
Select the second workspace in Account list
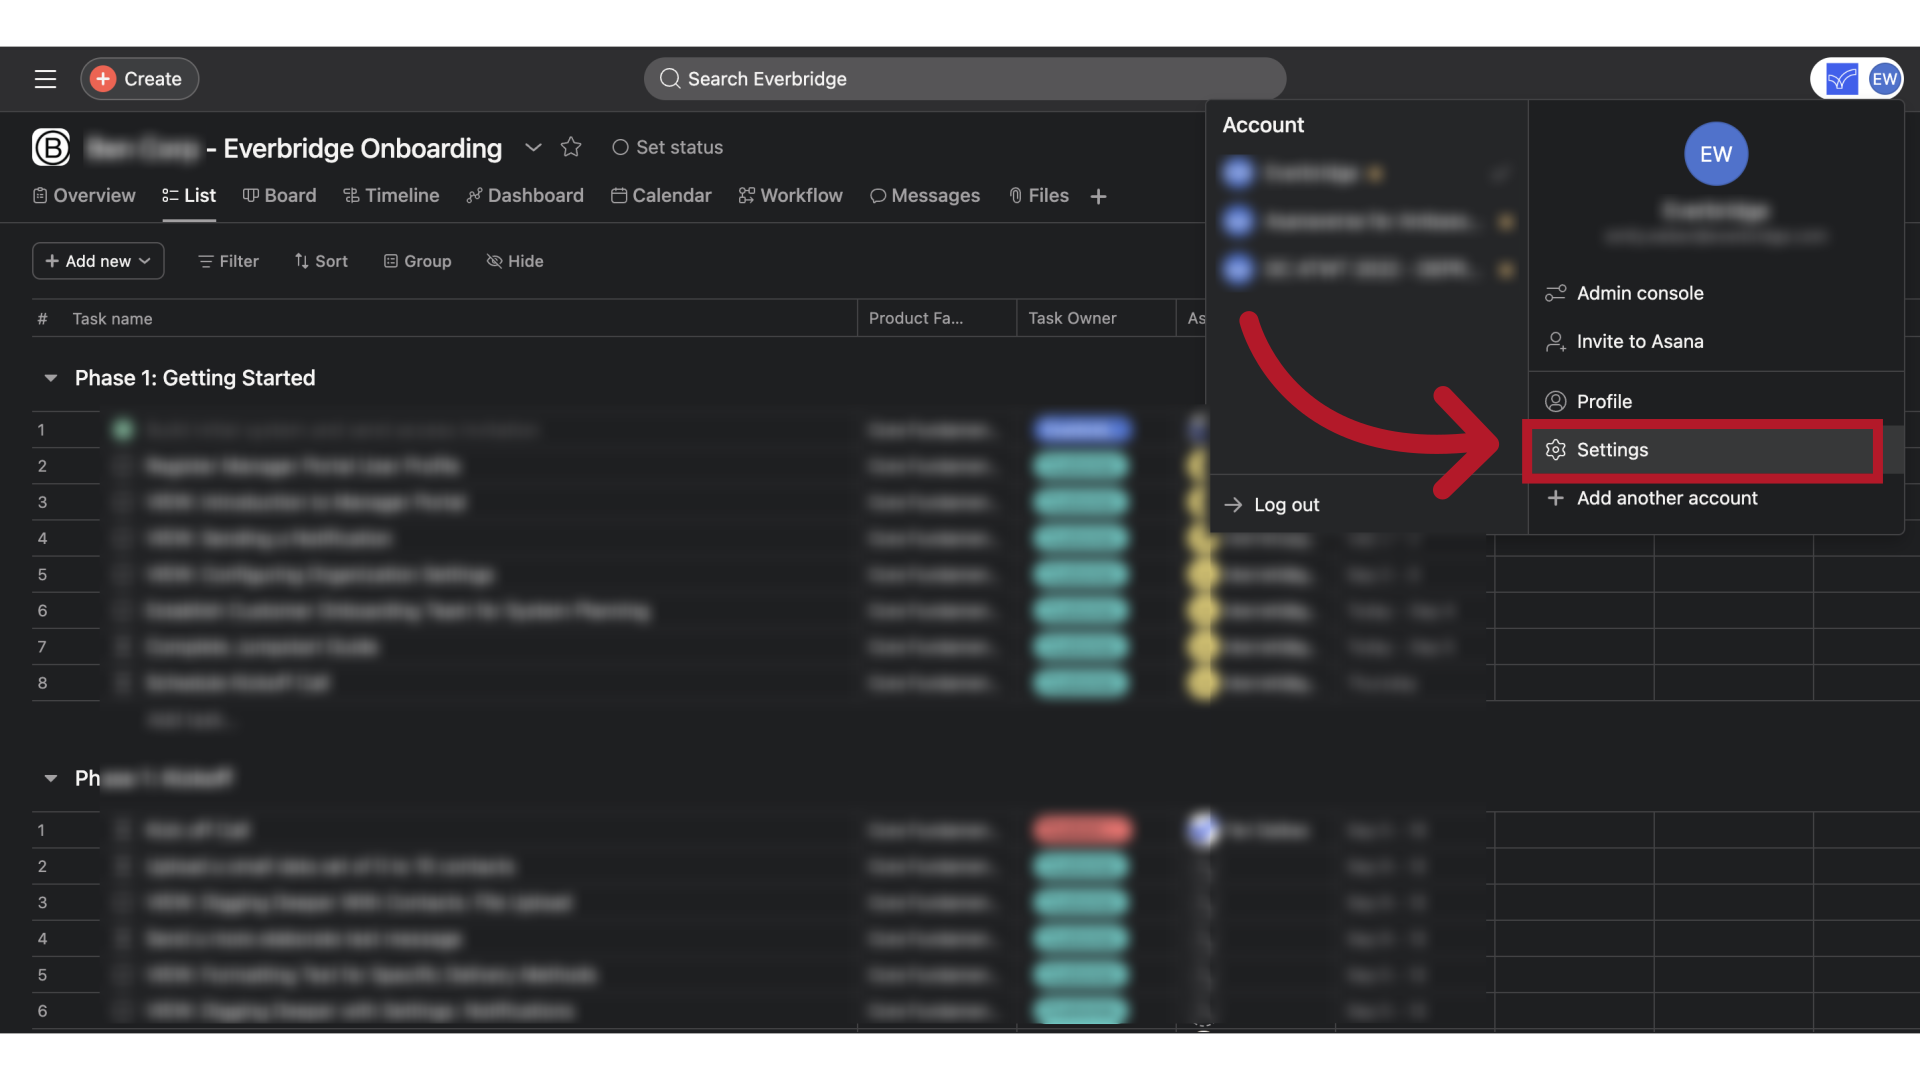[x=1366, y=221]
